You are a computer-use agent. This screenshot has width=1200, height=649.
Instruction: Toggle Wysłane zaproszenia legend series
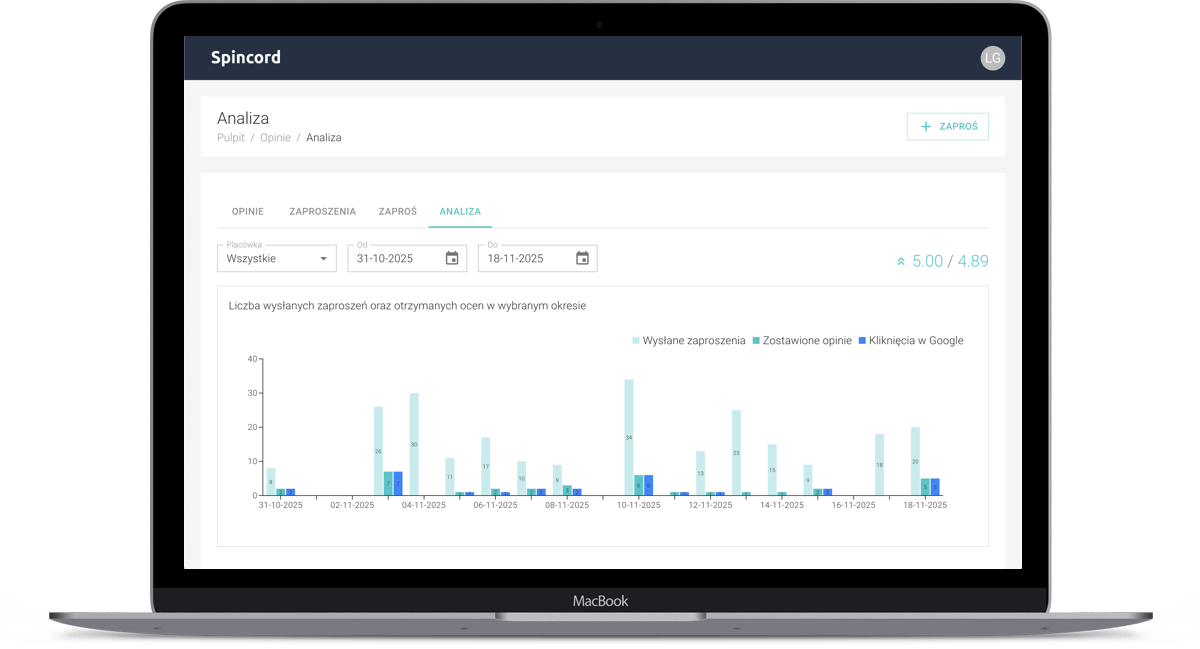689,341
